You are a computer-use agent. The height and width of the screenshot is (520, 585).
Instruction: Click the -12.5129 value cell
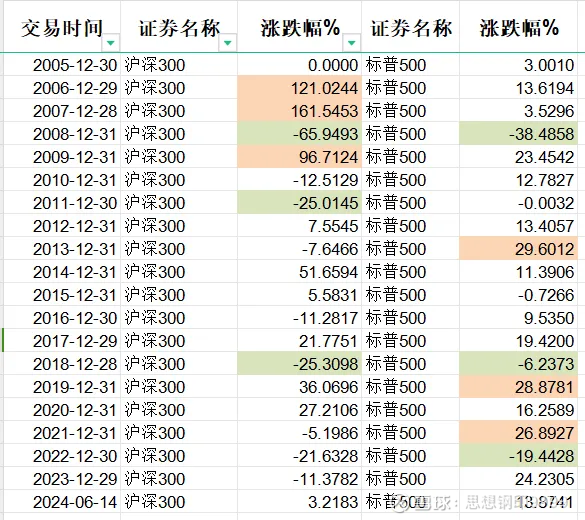[x=299, y=180]
